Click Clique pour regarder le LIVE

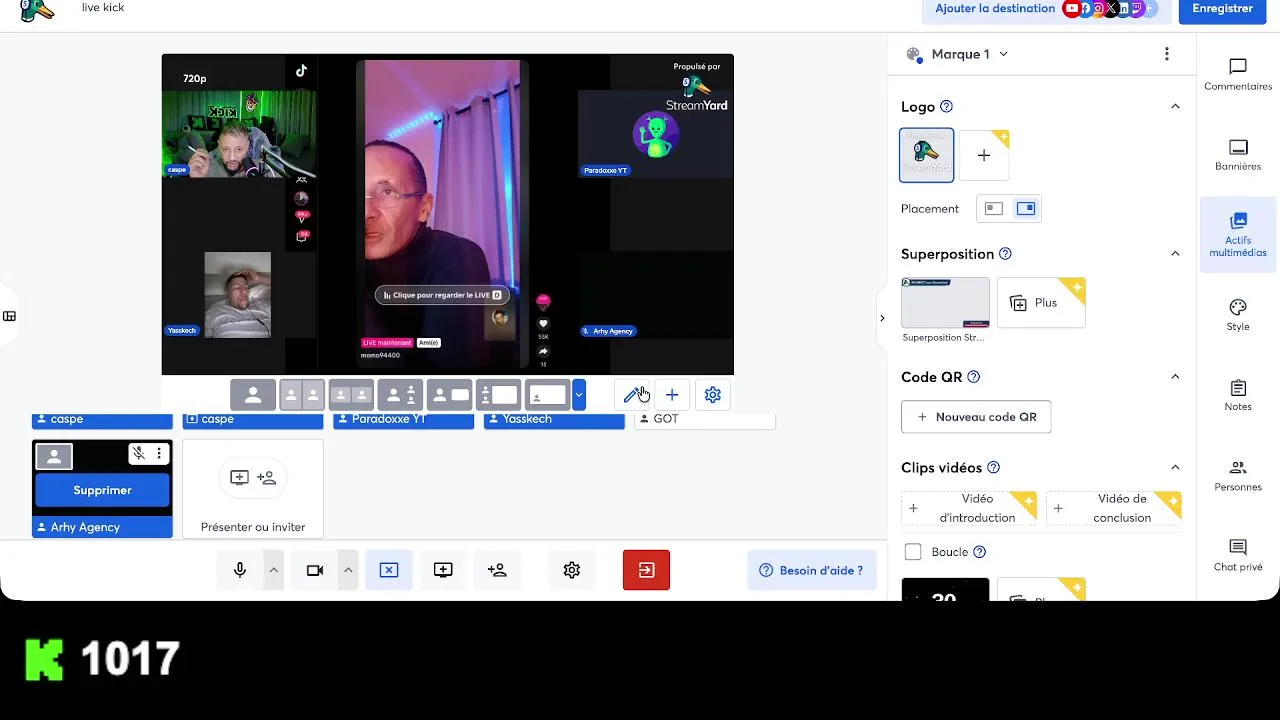coord(441,295)
